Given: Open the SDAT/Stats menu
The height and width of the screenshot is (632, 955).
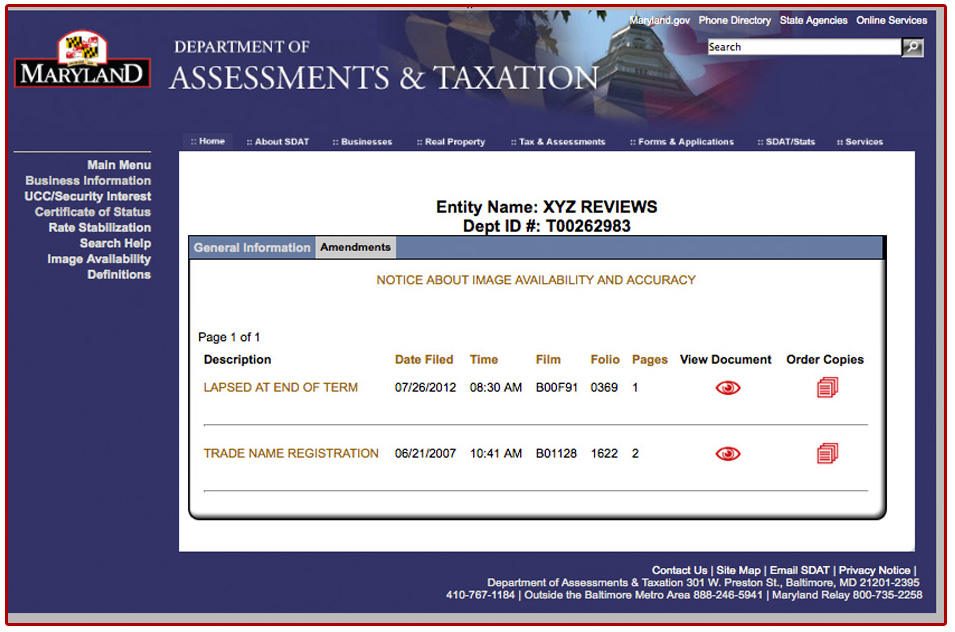Looking at the screenshot, I should coord(786,142).
